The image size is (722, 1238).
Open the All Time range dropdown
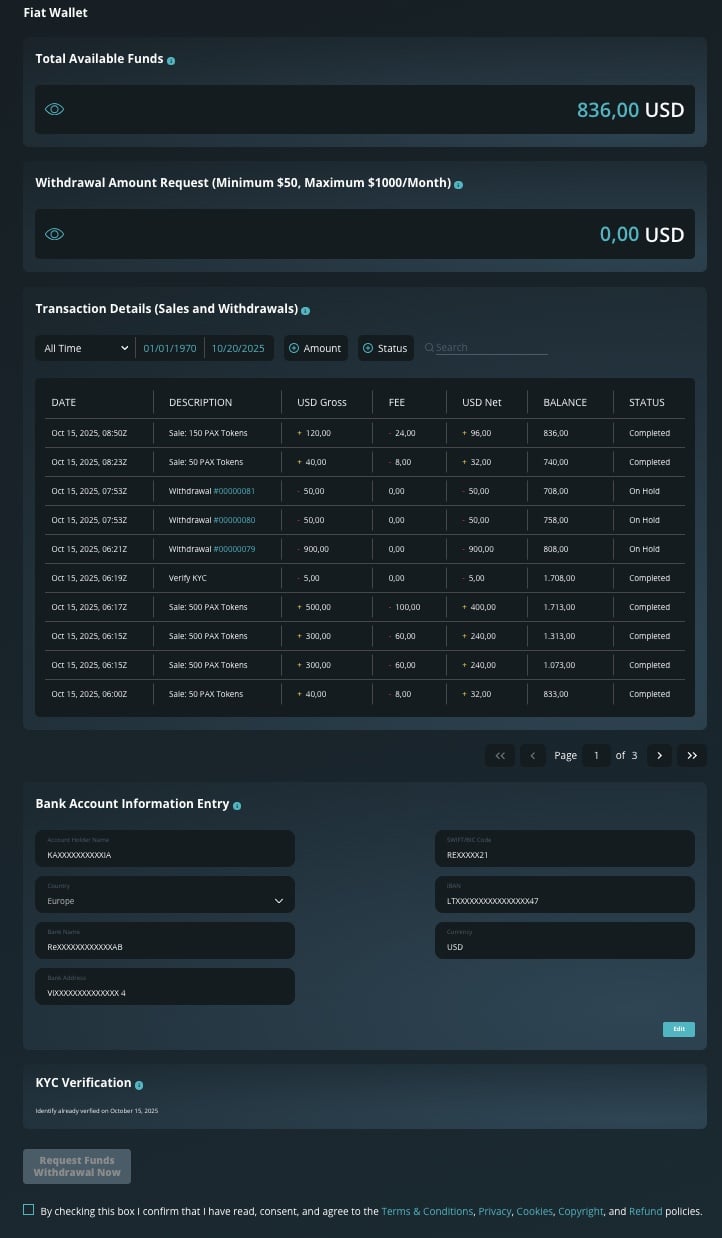pyautogui.click(x=84, y=348)
